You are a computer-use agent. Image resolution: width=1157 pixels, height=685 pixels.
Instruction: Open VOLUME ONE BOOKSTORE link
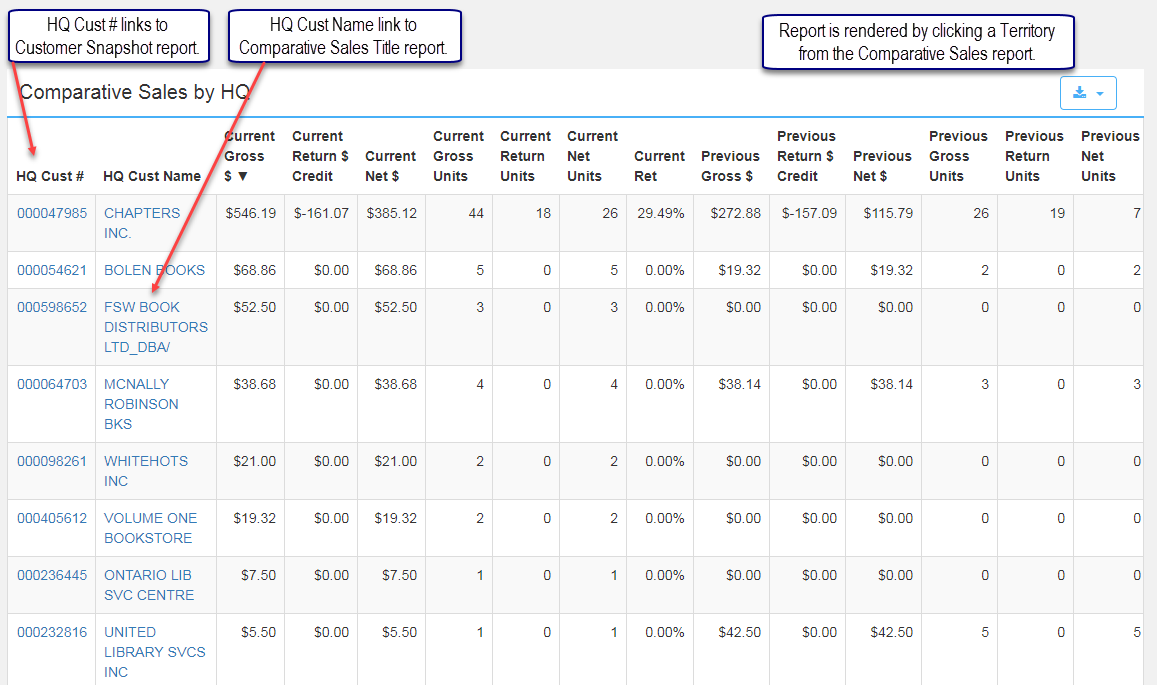(x=151, y=528)
